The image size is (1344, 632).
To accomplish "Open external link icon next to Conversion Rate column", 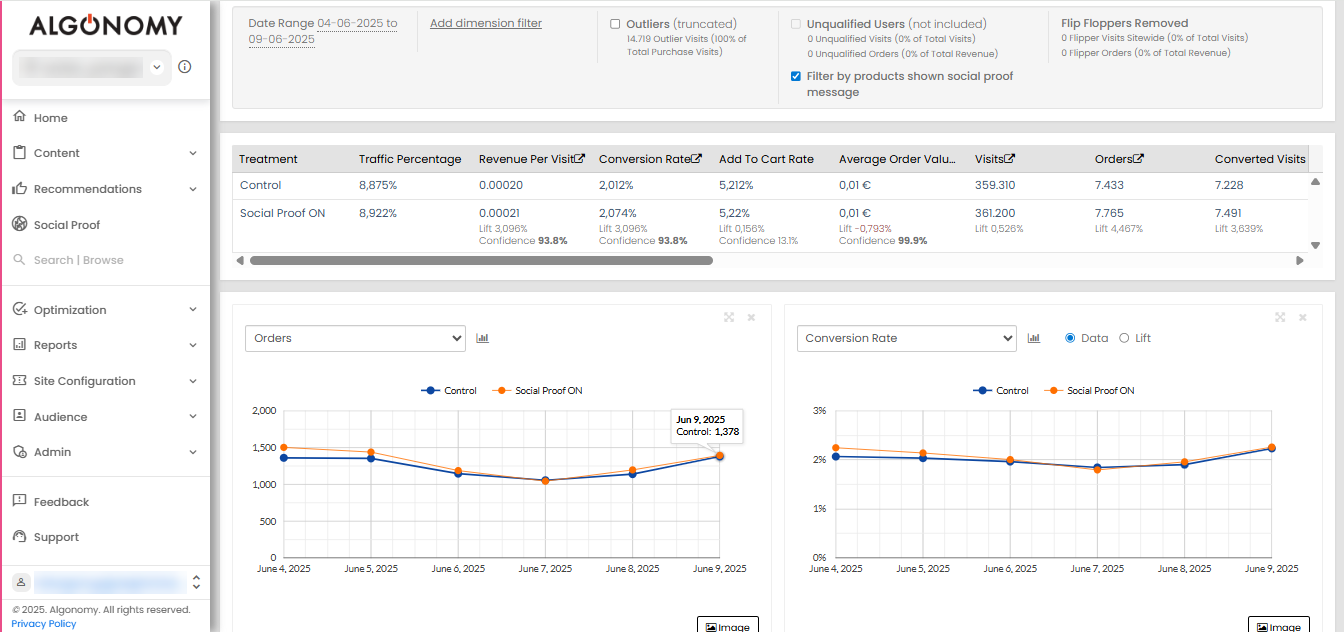I will [697, 159].
